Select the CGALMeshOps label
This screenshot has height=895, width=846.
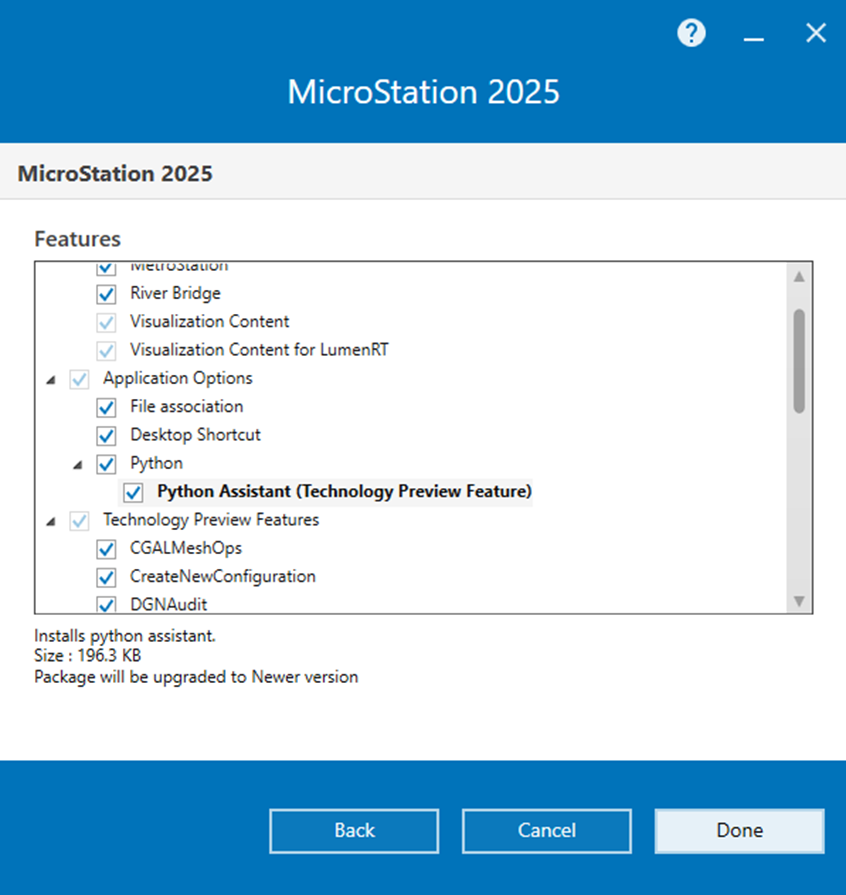point(186,548)
